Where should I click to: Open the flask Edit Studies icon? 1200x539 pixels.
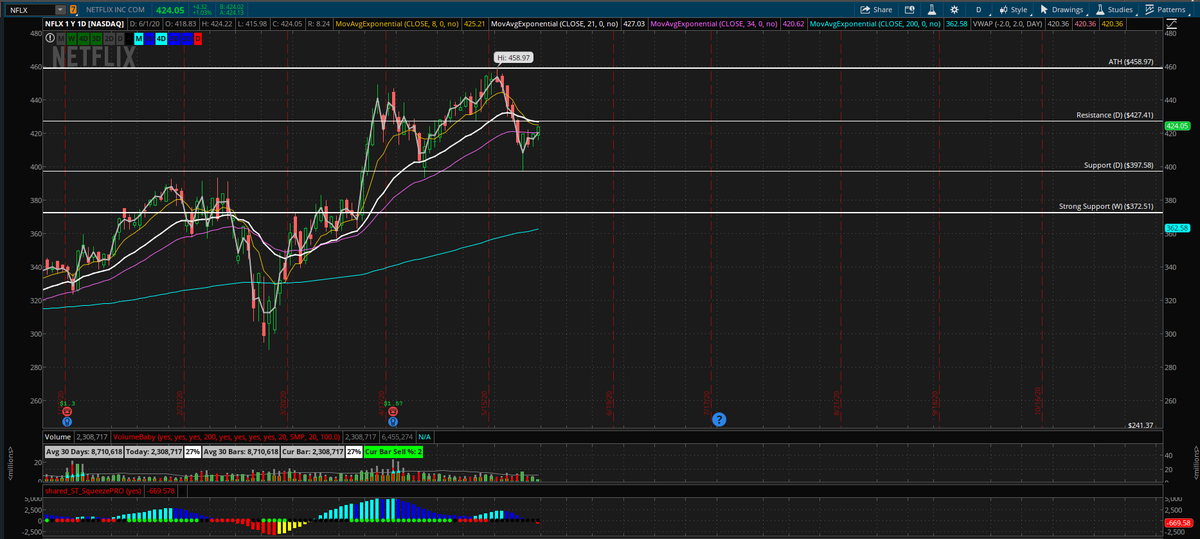point(931,10)
